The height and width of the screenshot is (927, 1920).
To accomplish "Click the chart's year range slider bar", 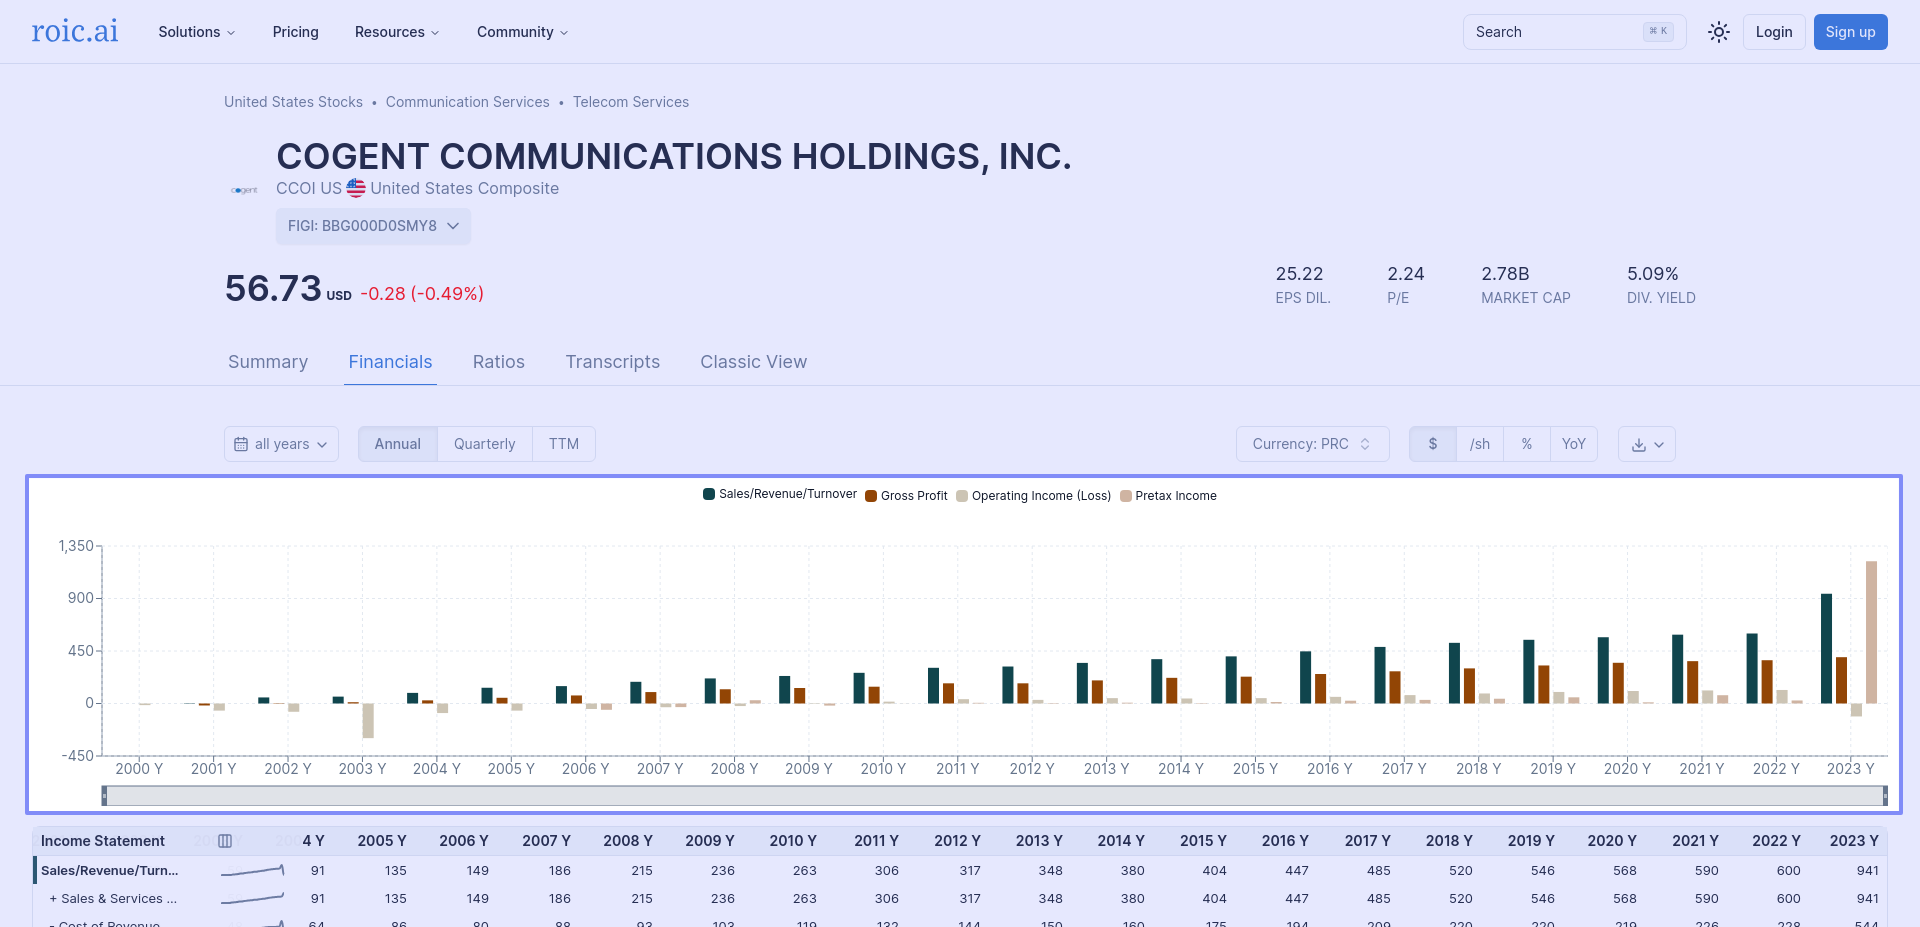I will (x=994, y=796).
